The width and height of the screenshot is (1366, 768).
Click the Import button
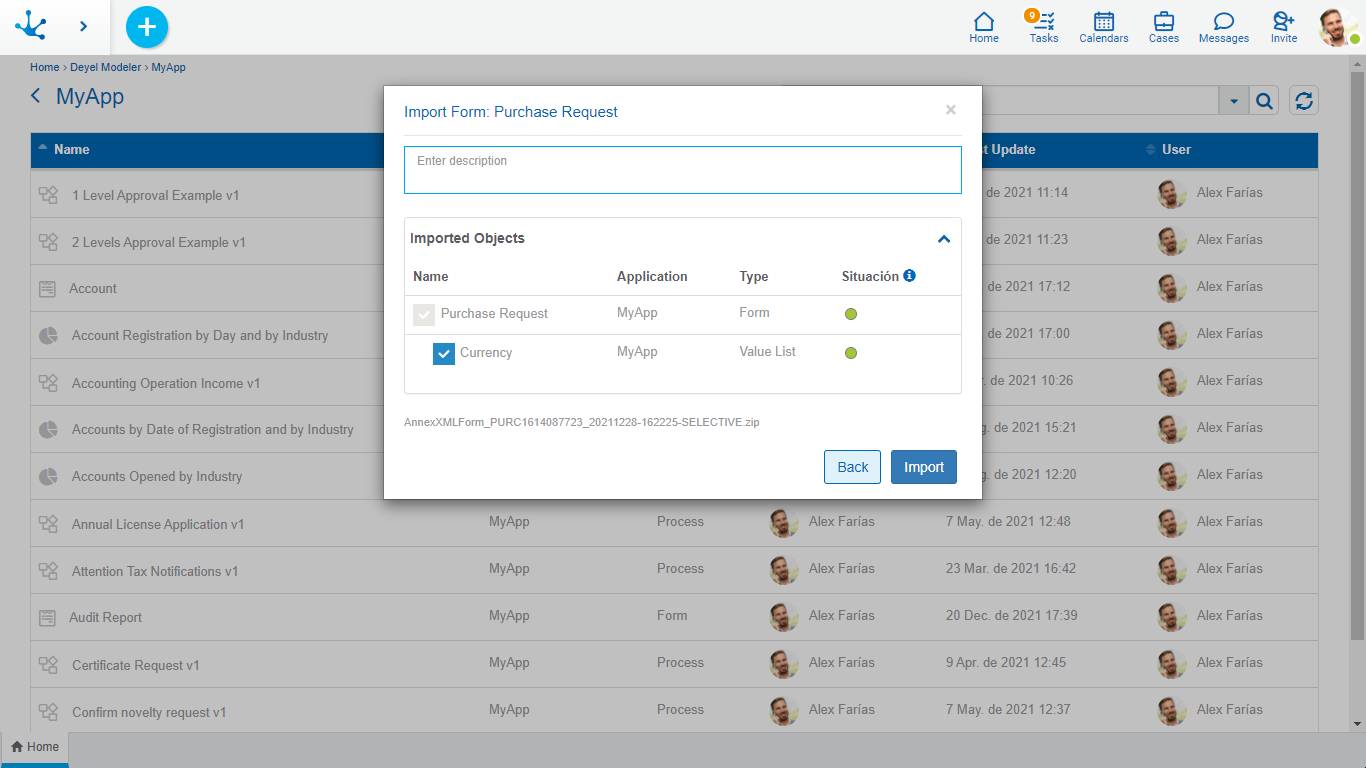pos(923,467)
